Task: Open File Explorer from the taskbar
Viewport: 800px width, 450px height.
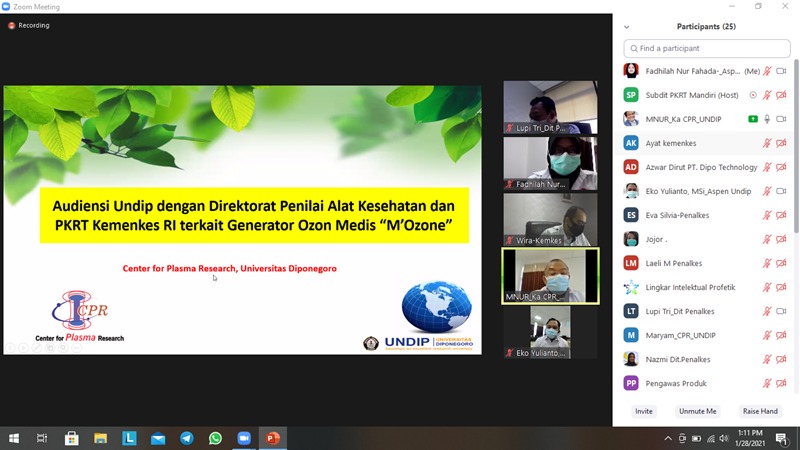Action: click(101, 438)
